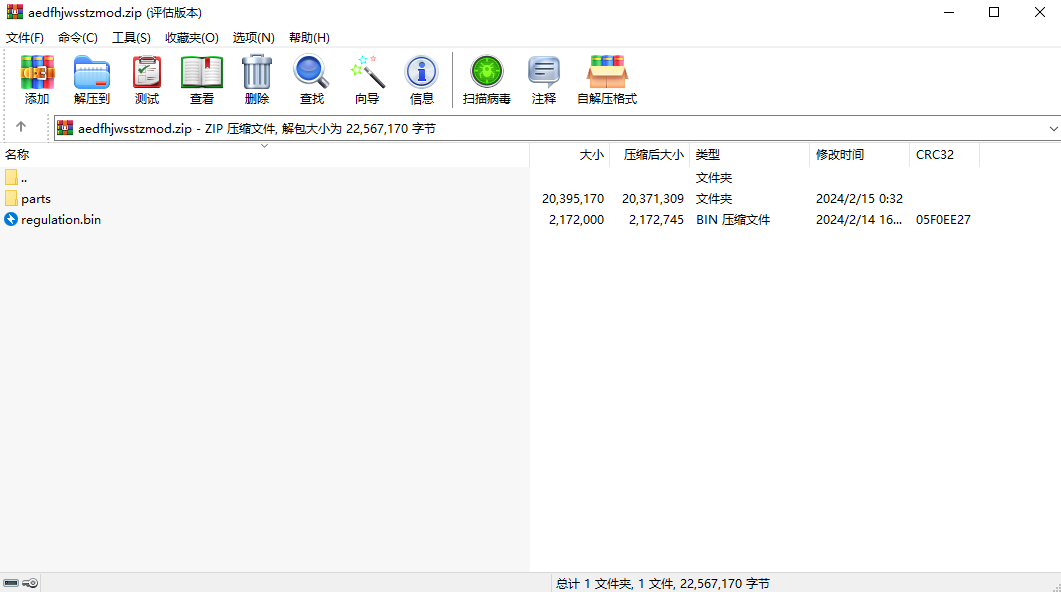Click the '..' parent directory entry
This screenshot has height=592, width=1061.
24,178
